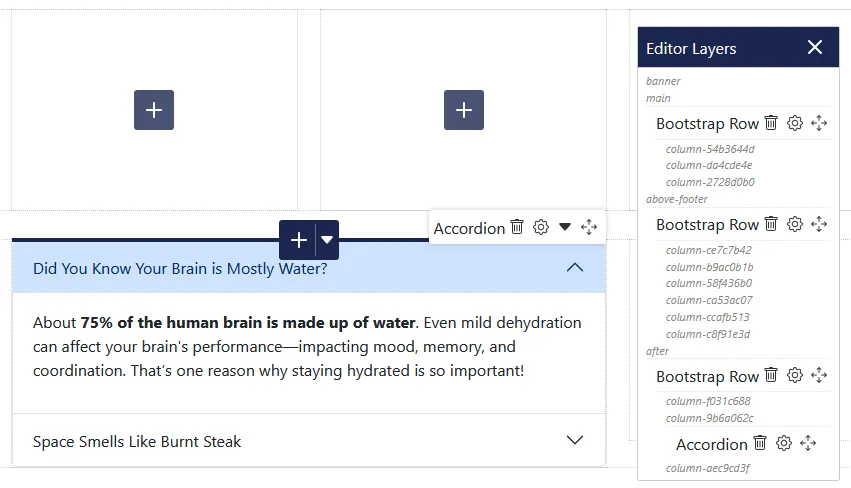
Task: Click plus button above the accordion
Action: [x=298, y=240]
